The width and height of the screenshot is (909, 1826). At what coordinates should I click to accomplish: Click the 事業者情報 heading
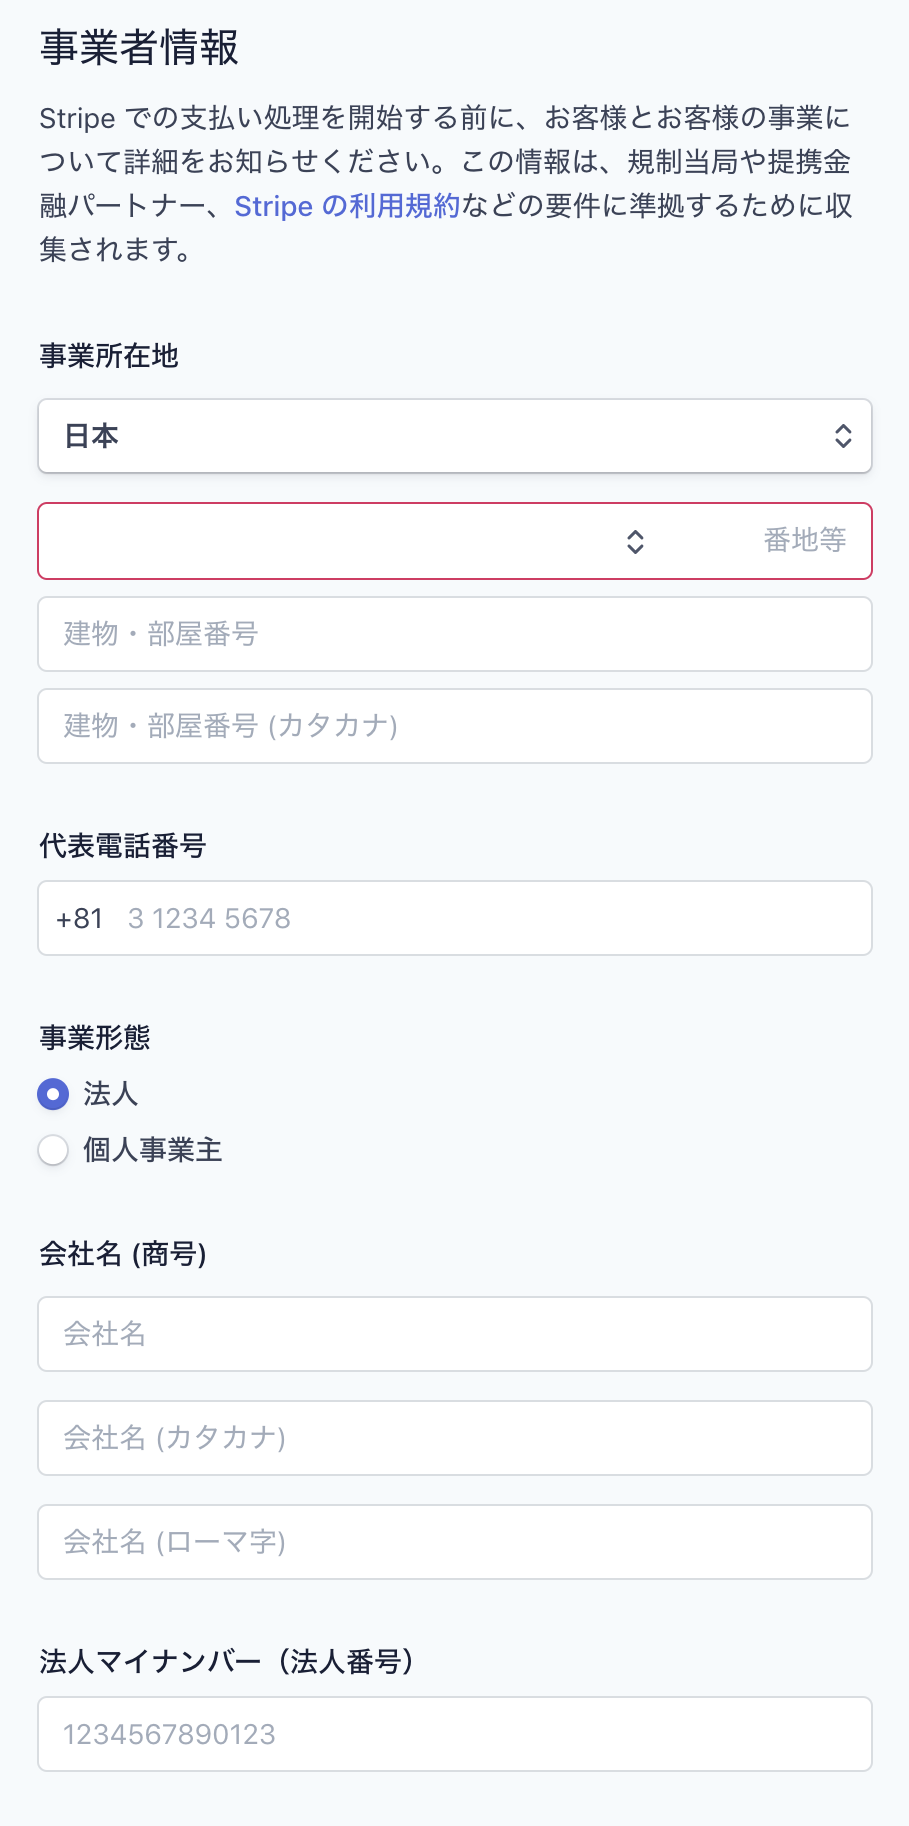click(x=139, y=45)
